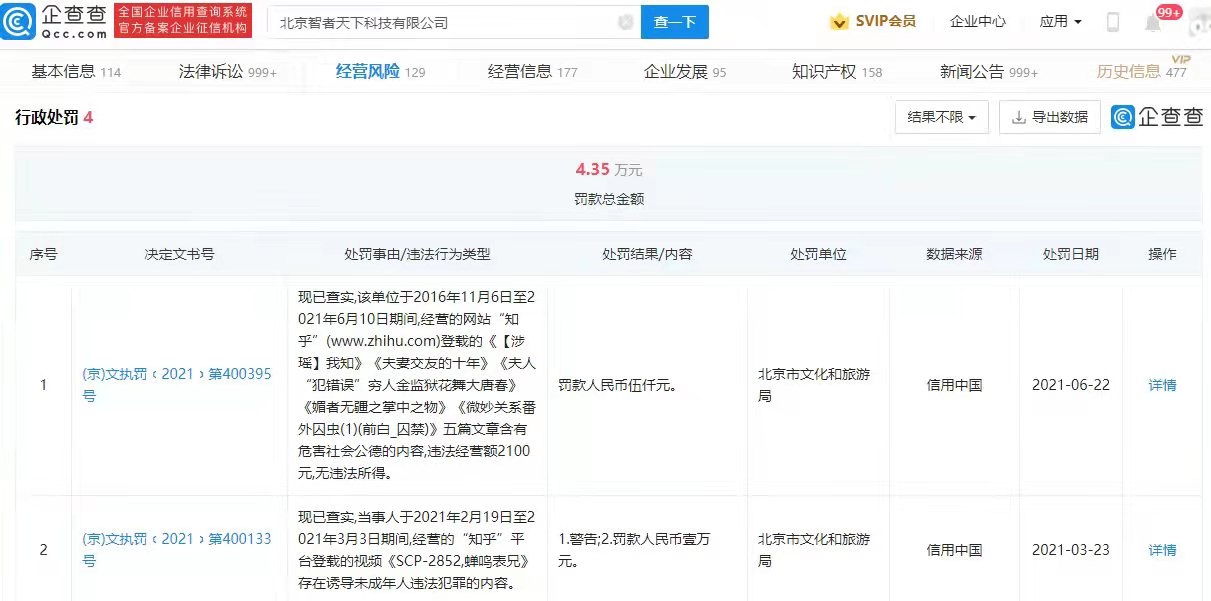Open document link 第400395号

pos(177,385)
